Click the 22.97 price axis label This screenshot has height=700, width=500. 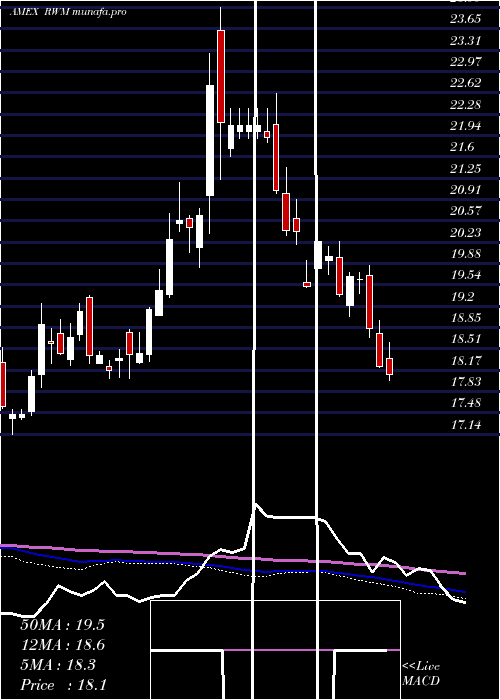click(466, 62)
